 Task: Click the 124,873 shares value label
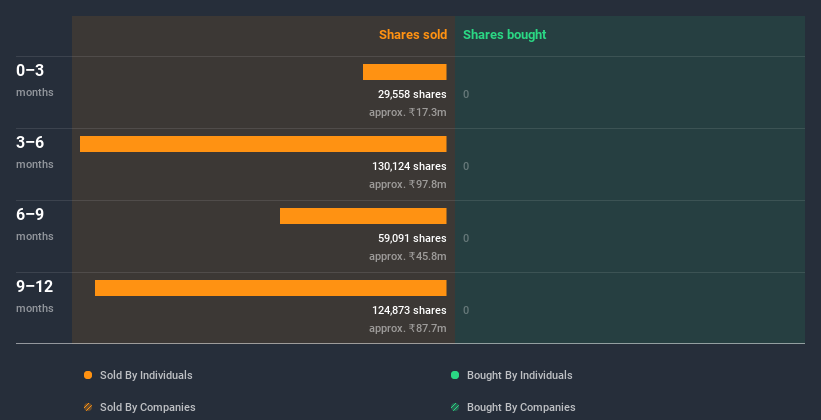click(x=409, y=311)
